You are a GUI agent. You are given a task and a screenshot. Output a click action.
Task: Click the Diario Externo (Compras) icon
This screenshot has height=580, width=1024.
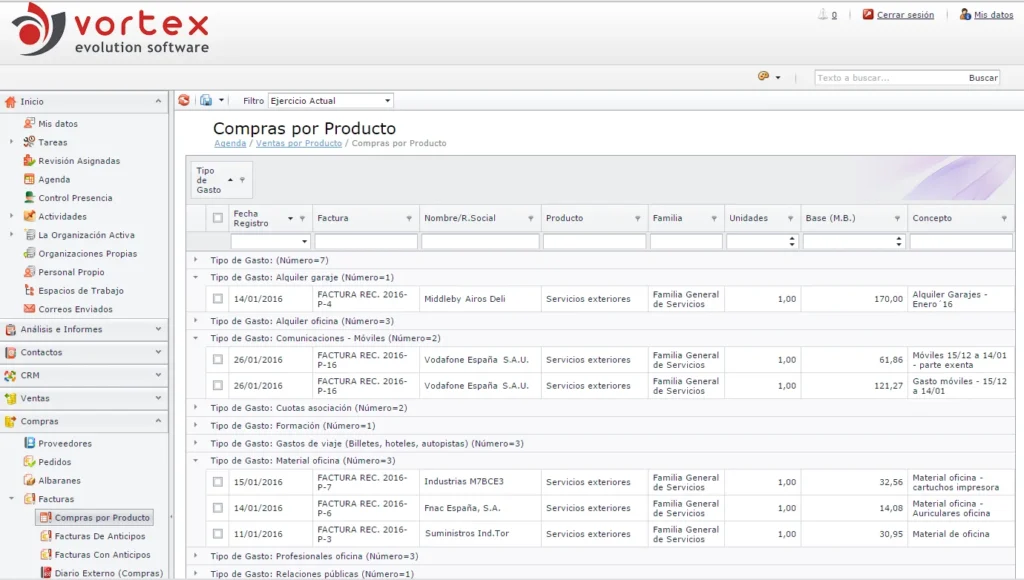46,573
